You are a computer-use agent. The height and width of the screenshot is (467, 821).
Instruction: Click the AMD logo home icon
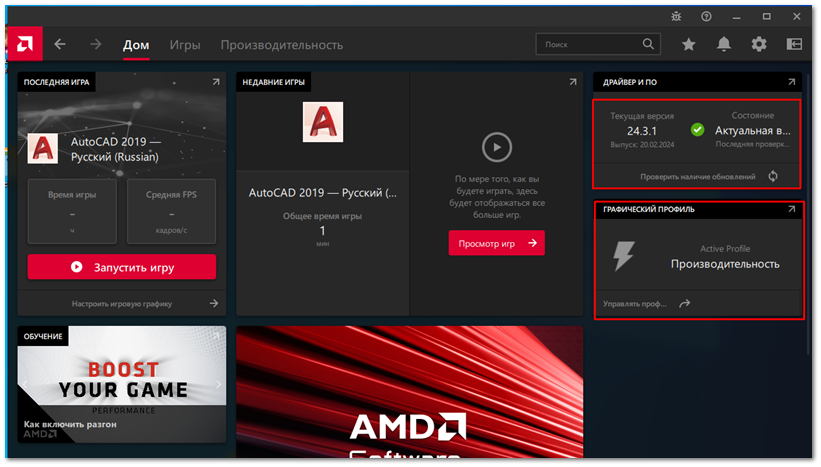25,44
